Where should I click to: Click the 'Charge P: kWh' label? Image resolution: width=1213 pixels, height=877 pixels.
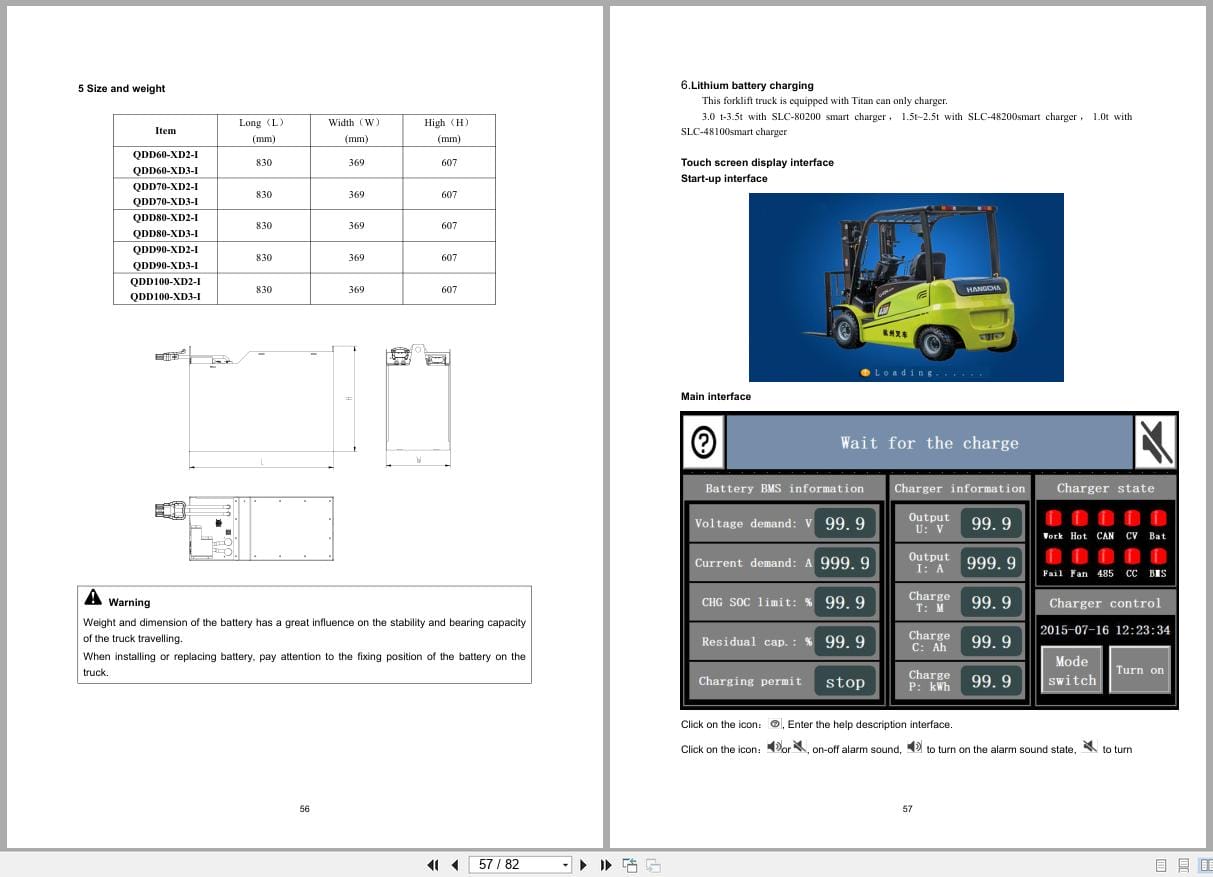click(x=929, y=681)
